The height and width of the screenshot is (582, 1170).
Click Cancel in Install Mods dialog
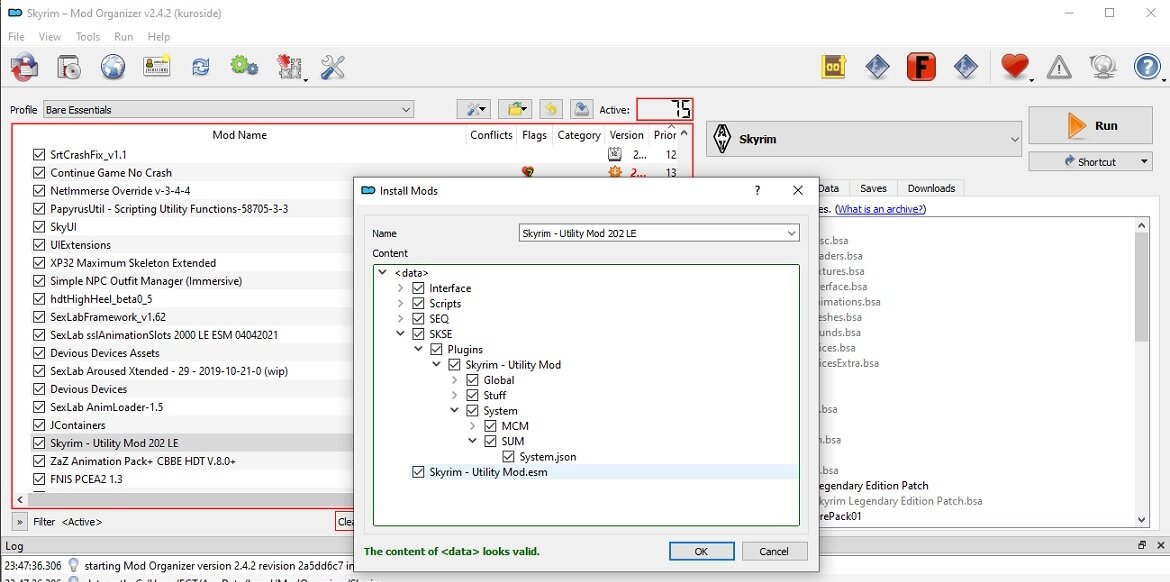pos(774,551)
